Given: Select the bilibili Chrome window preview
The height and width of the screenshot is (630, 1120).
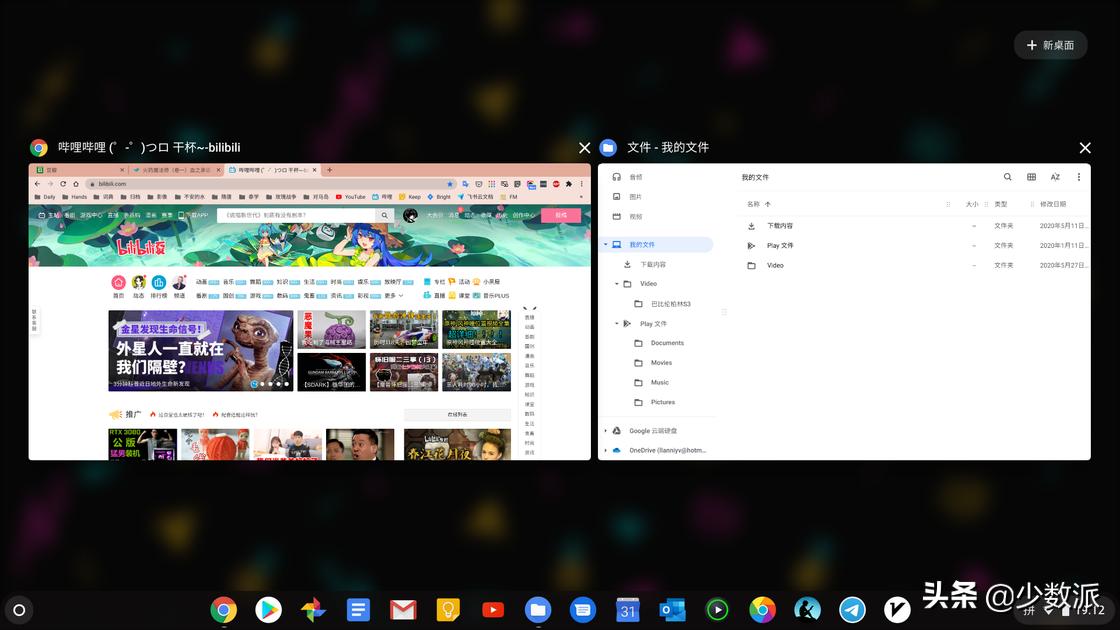Looking at the screenshot, I should coord(309,311).
